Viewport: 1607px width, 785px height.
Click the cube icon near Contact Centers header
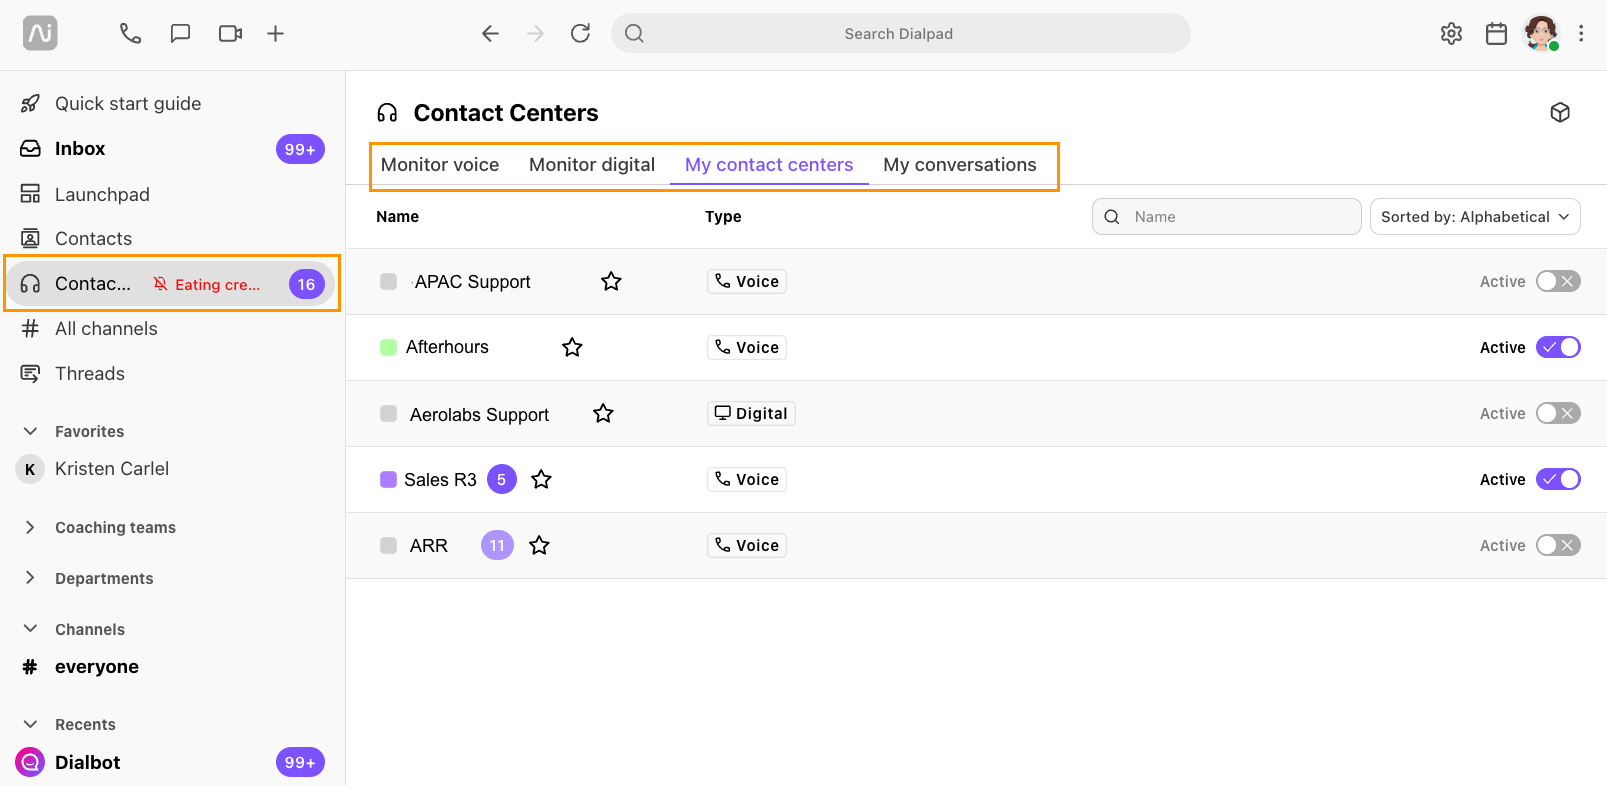tap(1560, 112)
